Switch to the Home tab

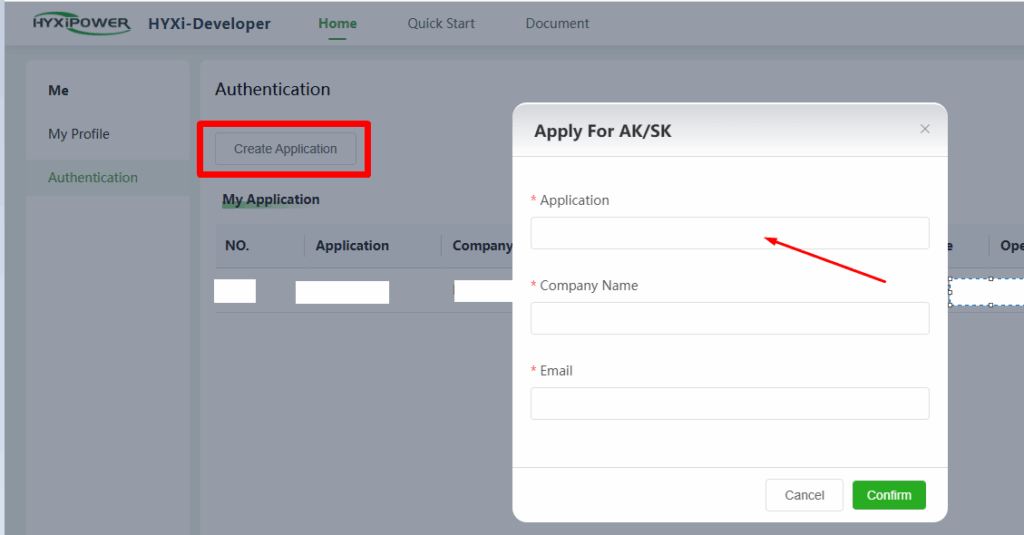(337, 23)
